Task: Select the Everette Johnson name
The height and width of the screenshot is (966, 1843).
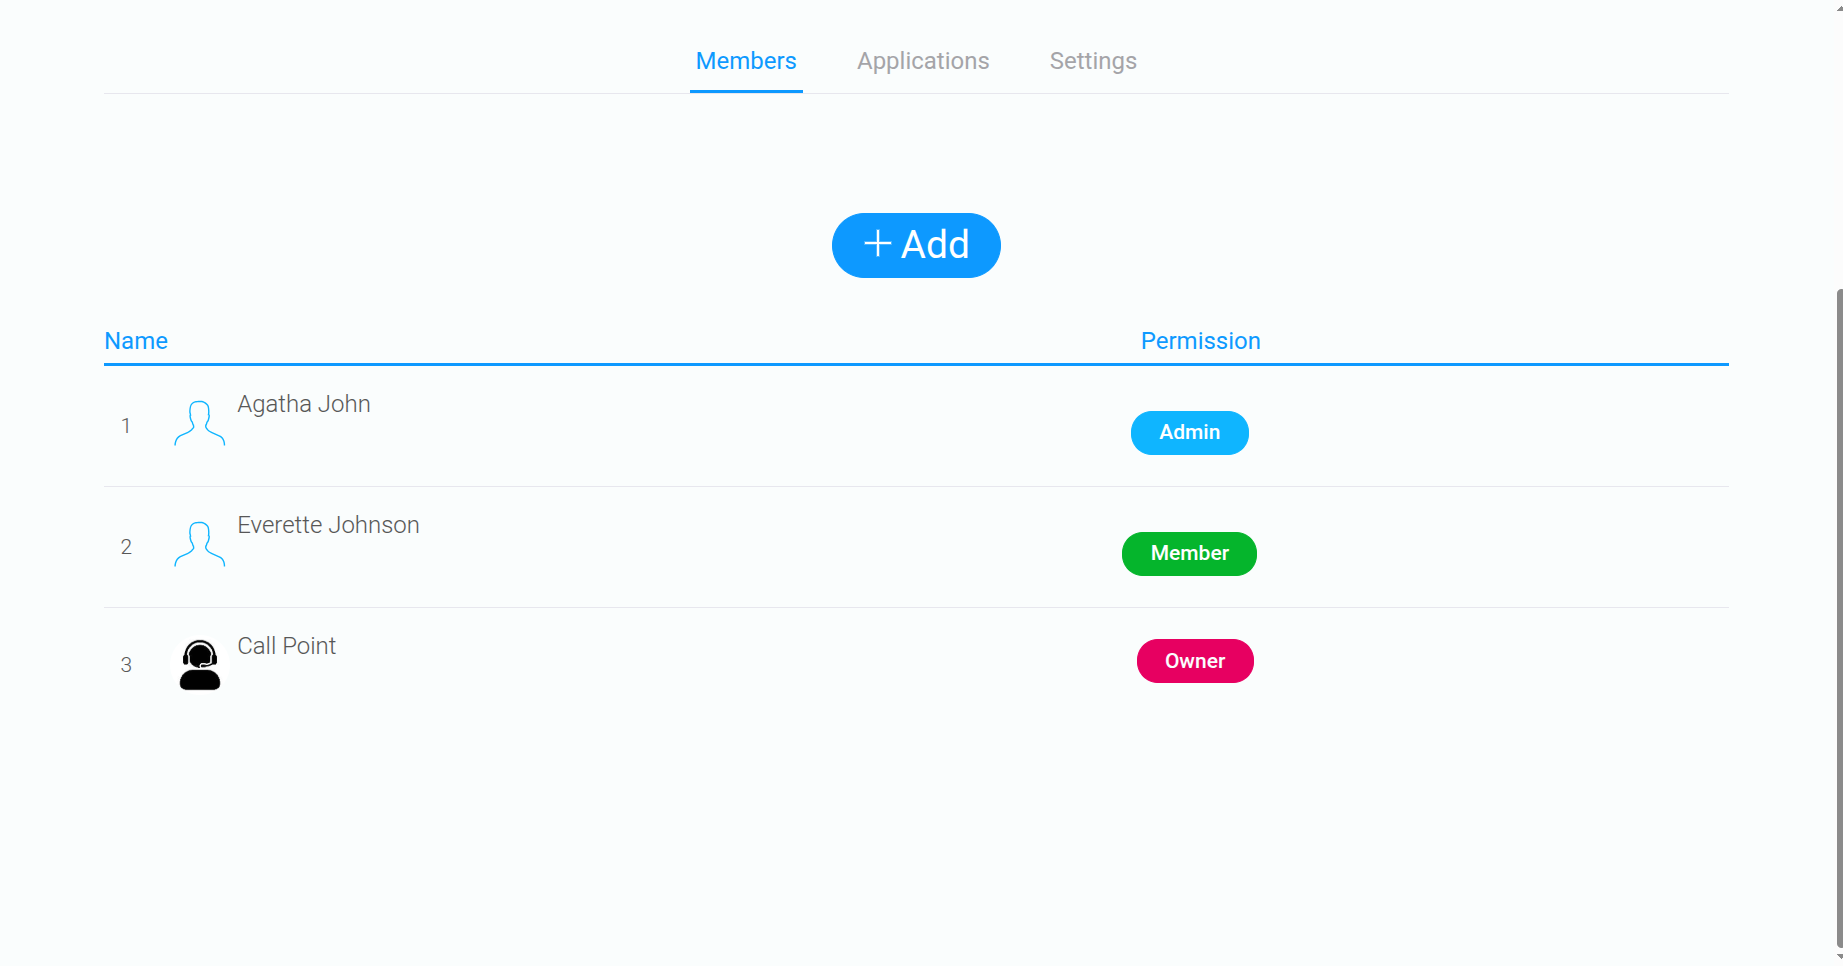Action: point(328,525)
